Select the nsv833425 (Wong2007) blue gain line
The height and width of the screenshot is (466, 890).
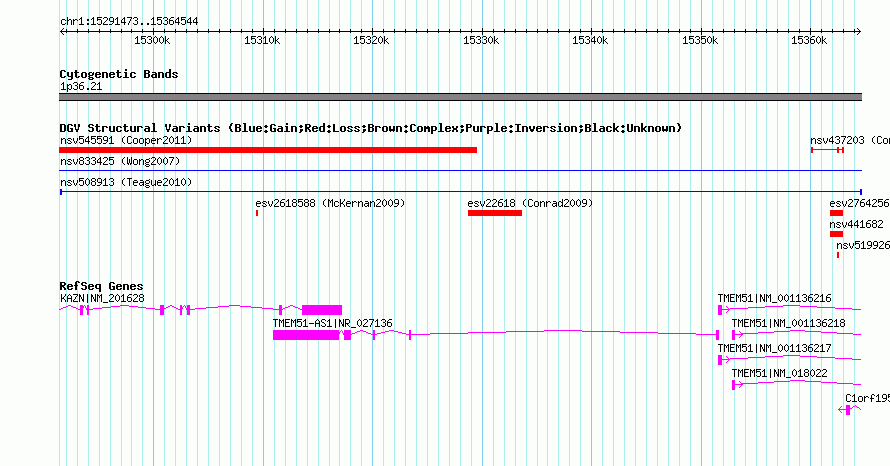pyautogui.click(x=460, y=170)
